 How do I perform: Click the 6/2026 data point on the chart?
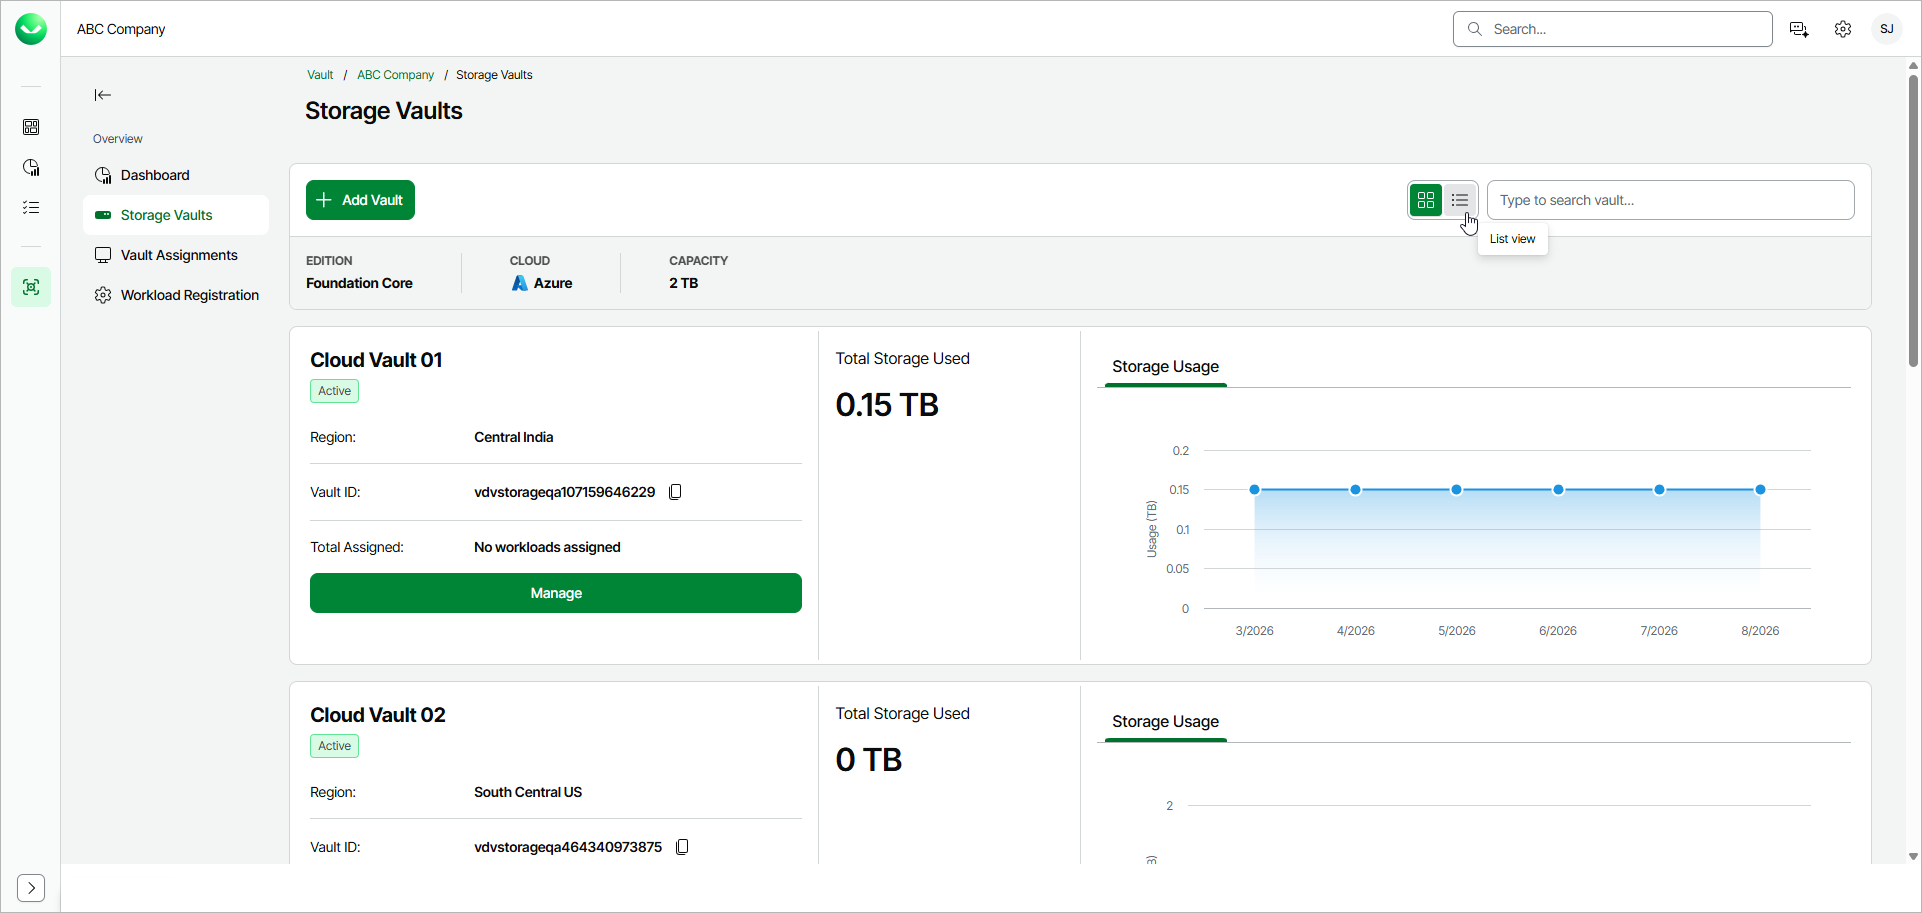coord(1558,490)
